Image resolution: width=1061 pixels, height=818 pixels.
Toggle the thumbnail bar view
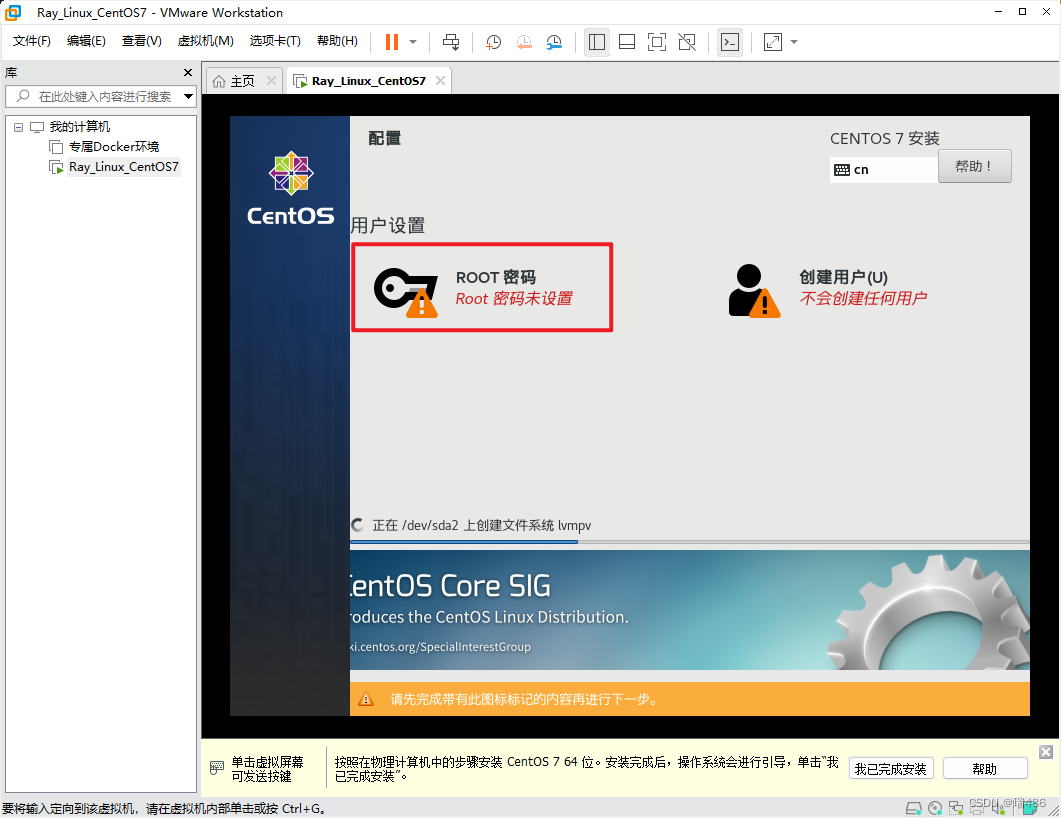point(627,41)
